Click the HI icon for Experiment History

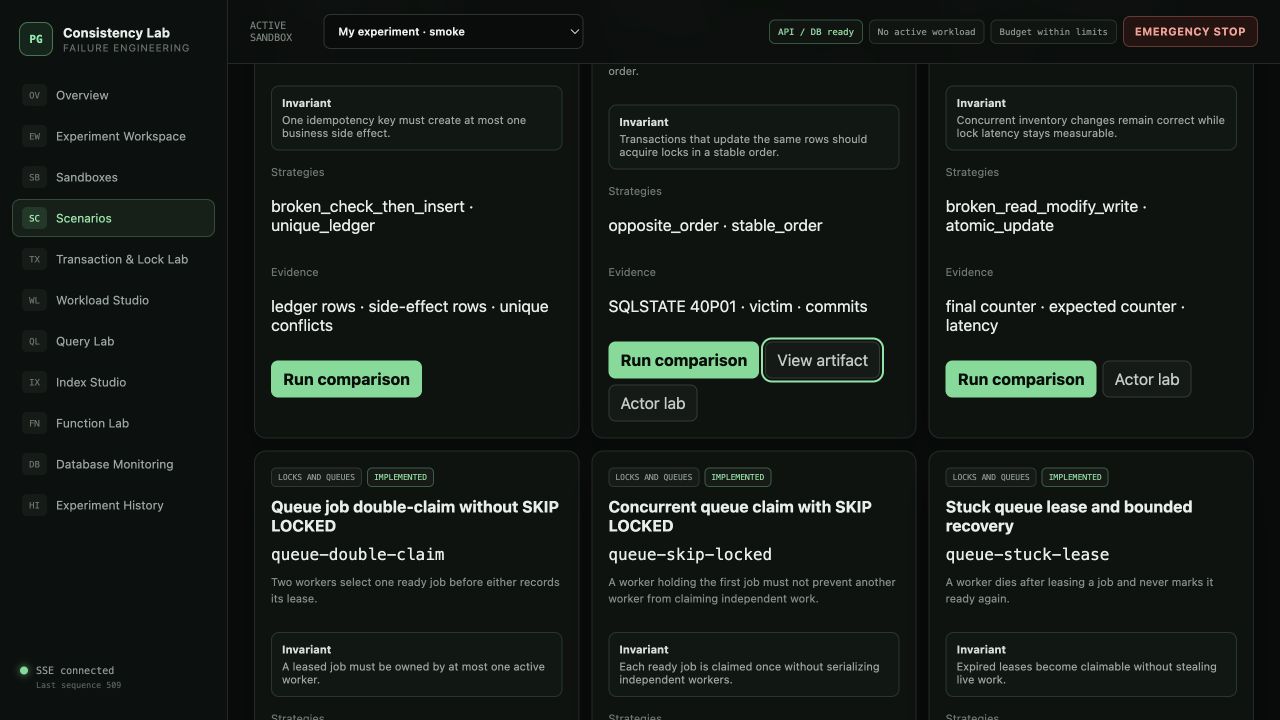click(x=34, y=505)
